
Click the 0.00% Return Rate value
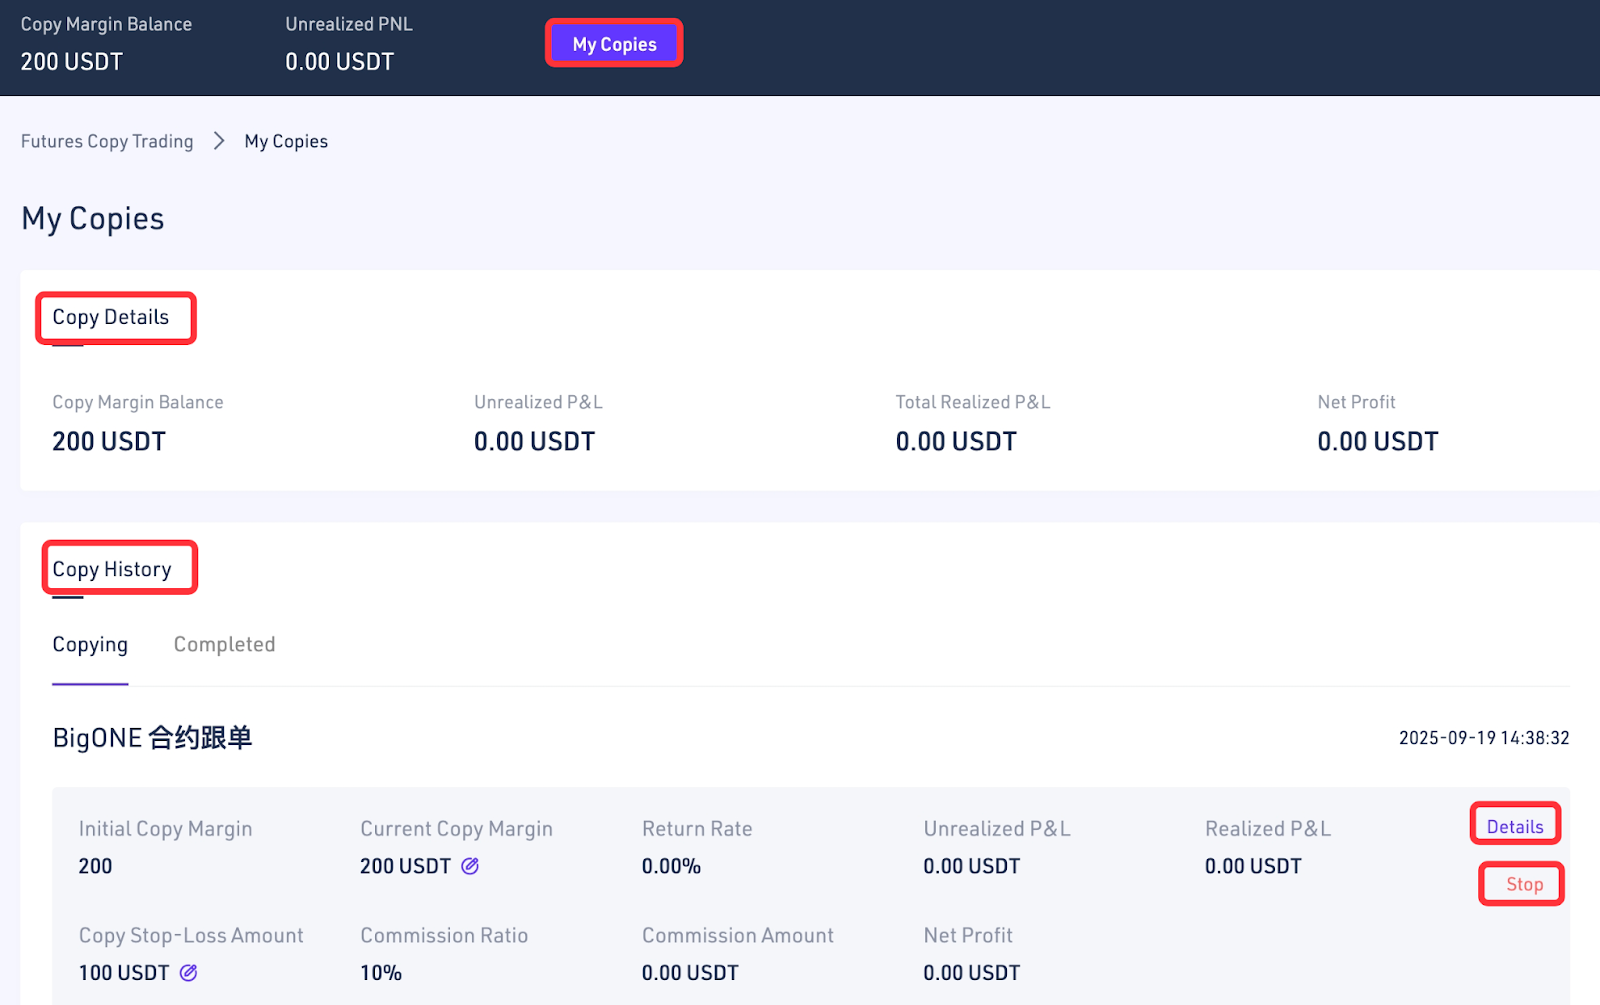(x=671, y=866)
